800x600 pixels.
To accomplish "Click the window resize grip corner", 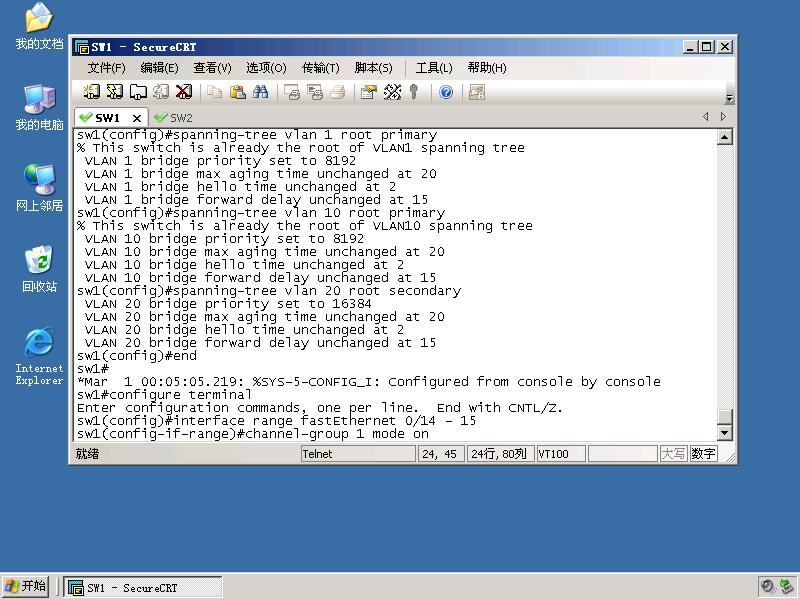I will (730, 457).
